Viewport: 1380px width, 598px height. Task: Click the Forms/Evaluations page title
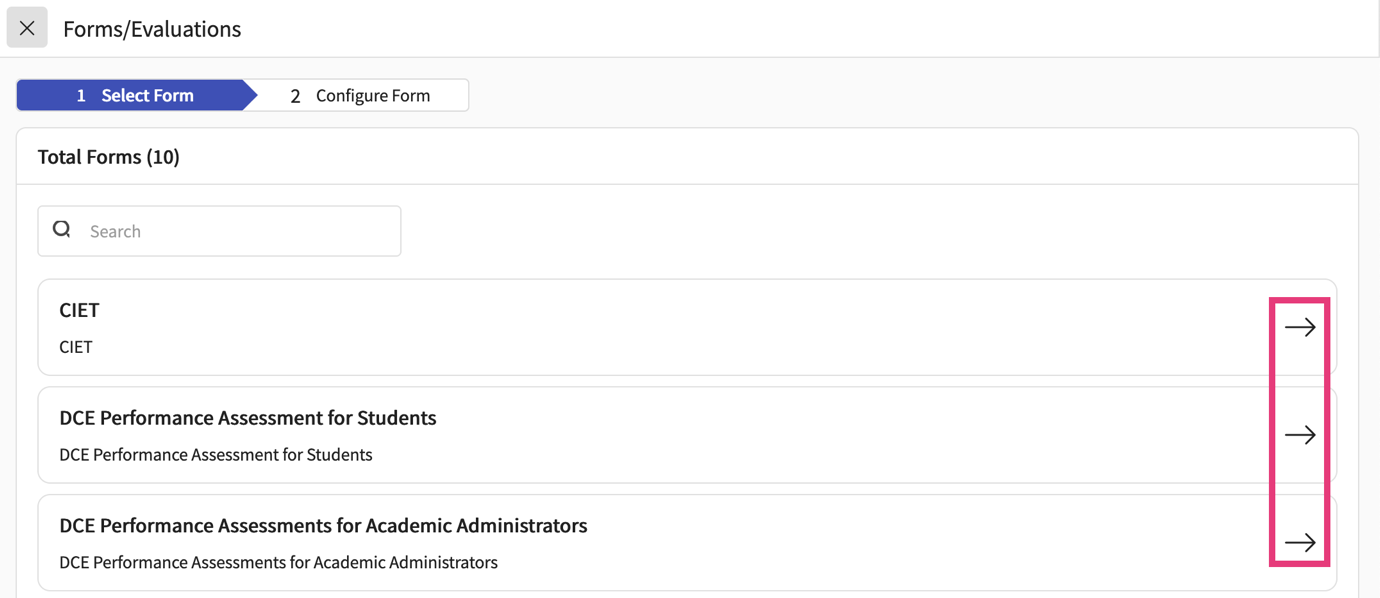pyautogui.click(x=152, y=29)
